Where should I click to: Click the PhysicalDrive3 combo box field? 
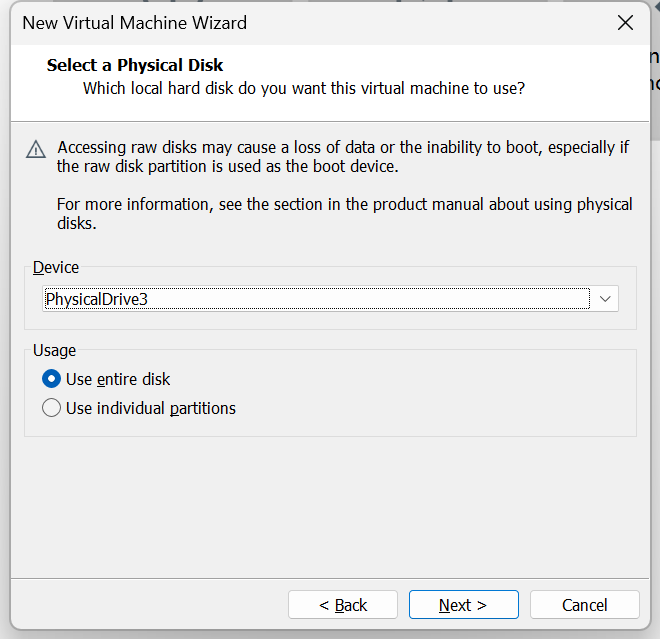(316, 299)
